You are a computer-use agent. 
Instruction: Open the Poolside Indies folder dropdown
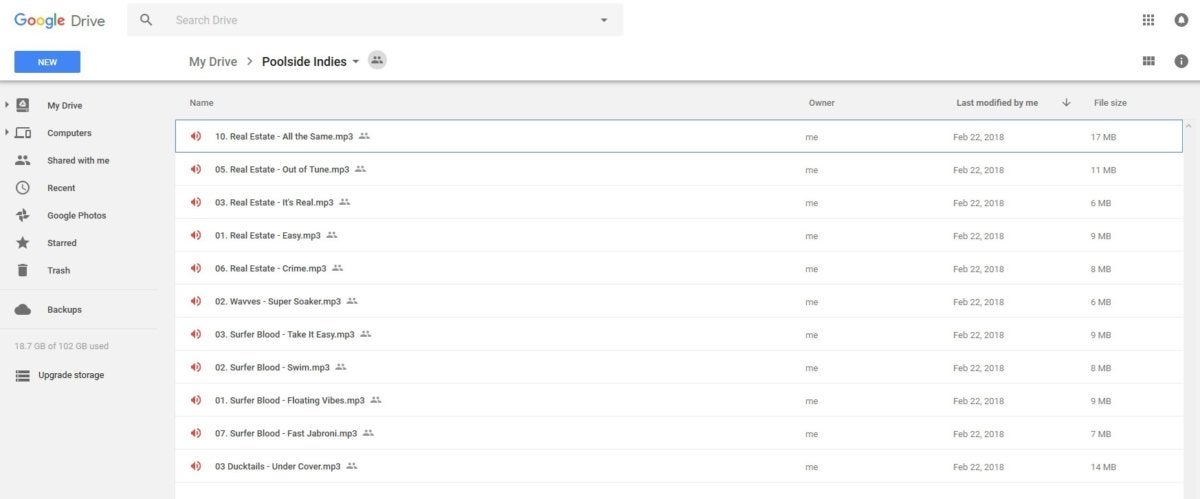355,62
